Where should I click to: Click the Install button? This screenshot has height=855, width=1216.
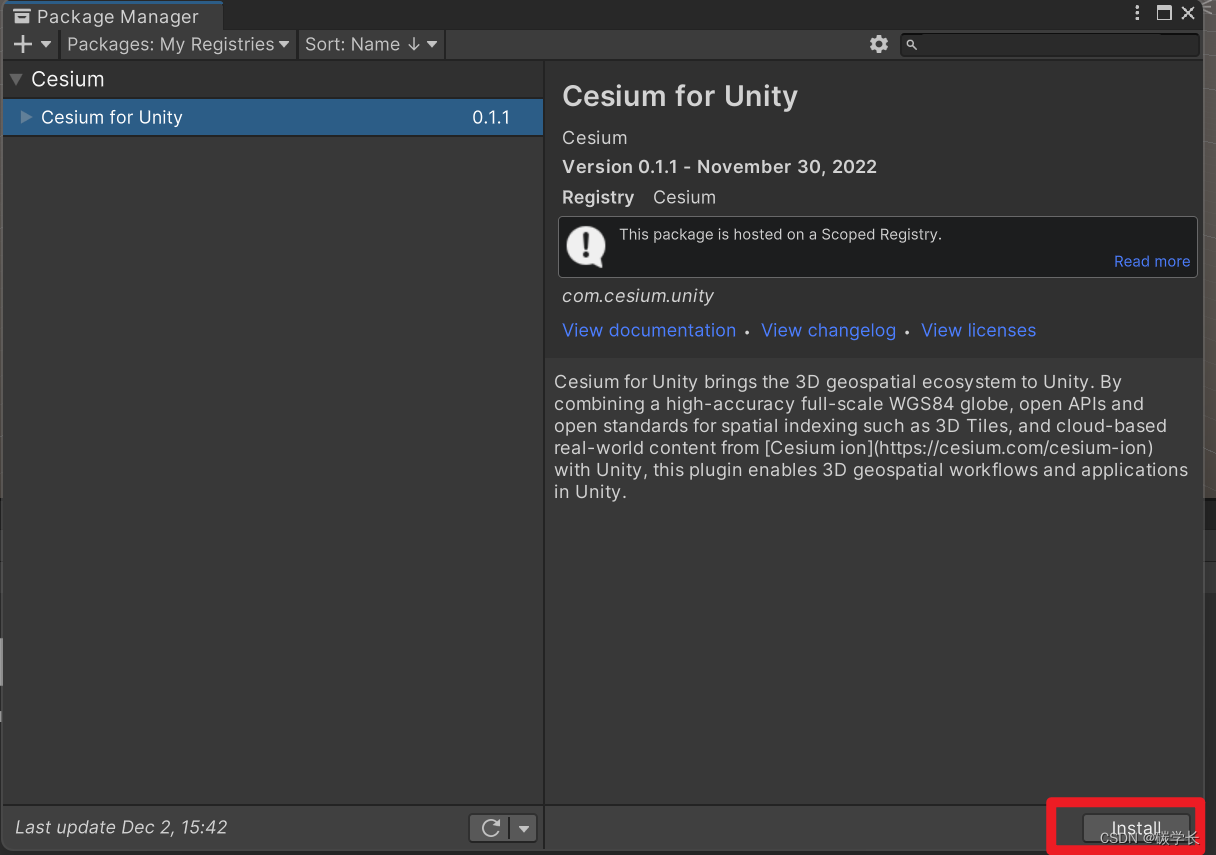coord(1136,828)
